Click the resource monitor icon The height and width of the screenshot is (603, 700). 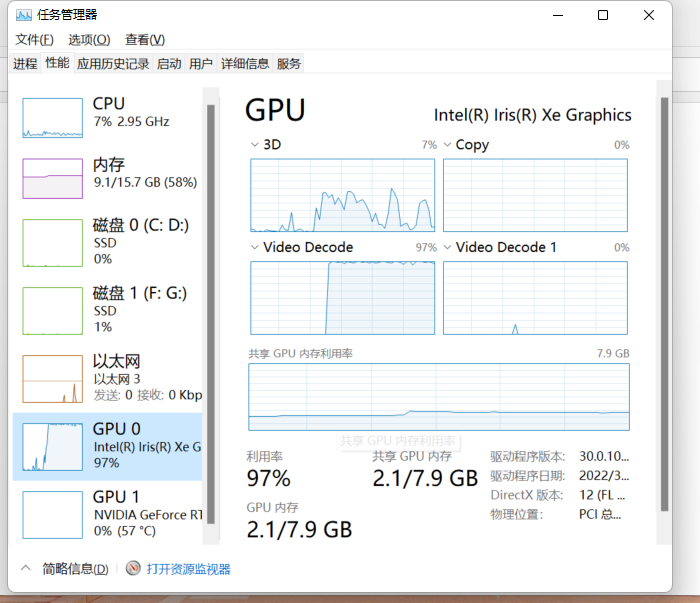tap(133, 568)
